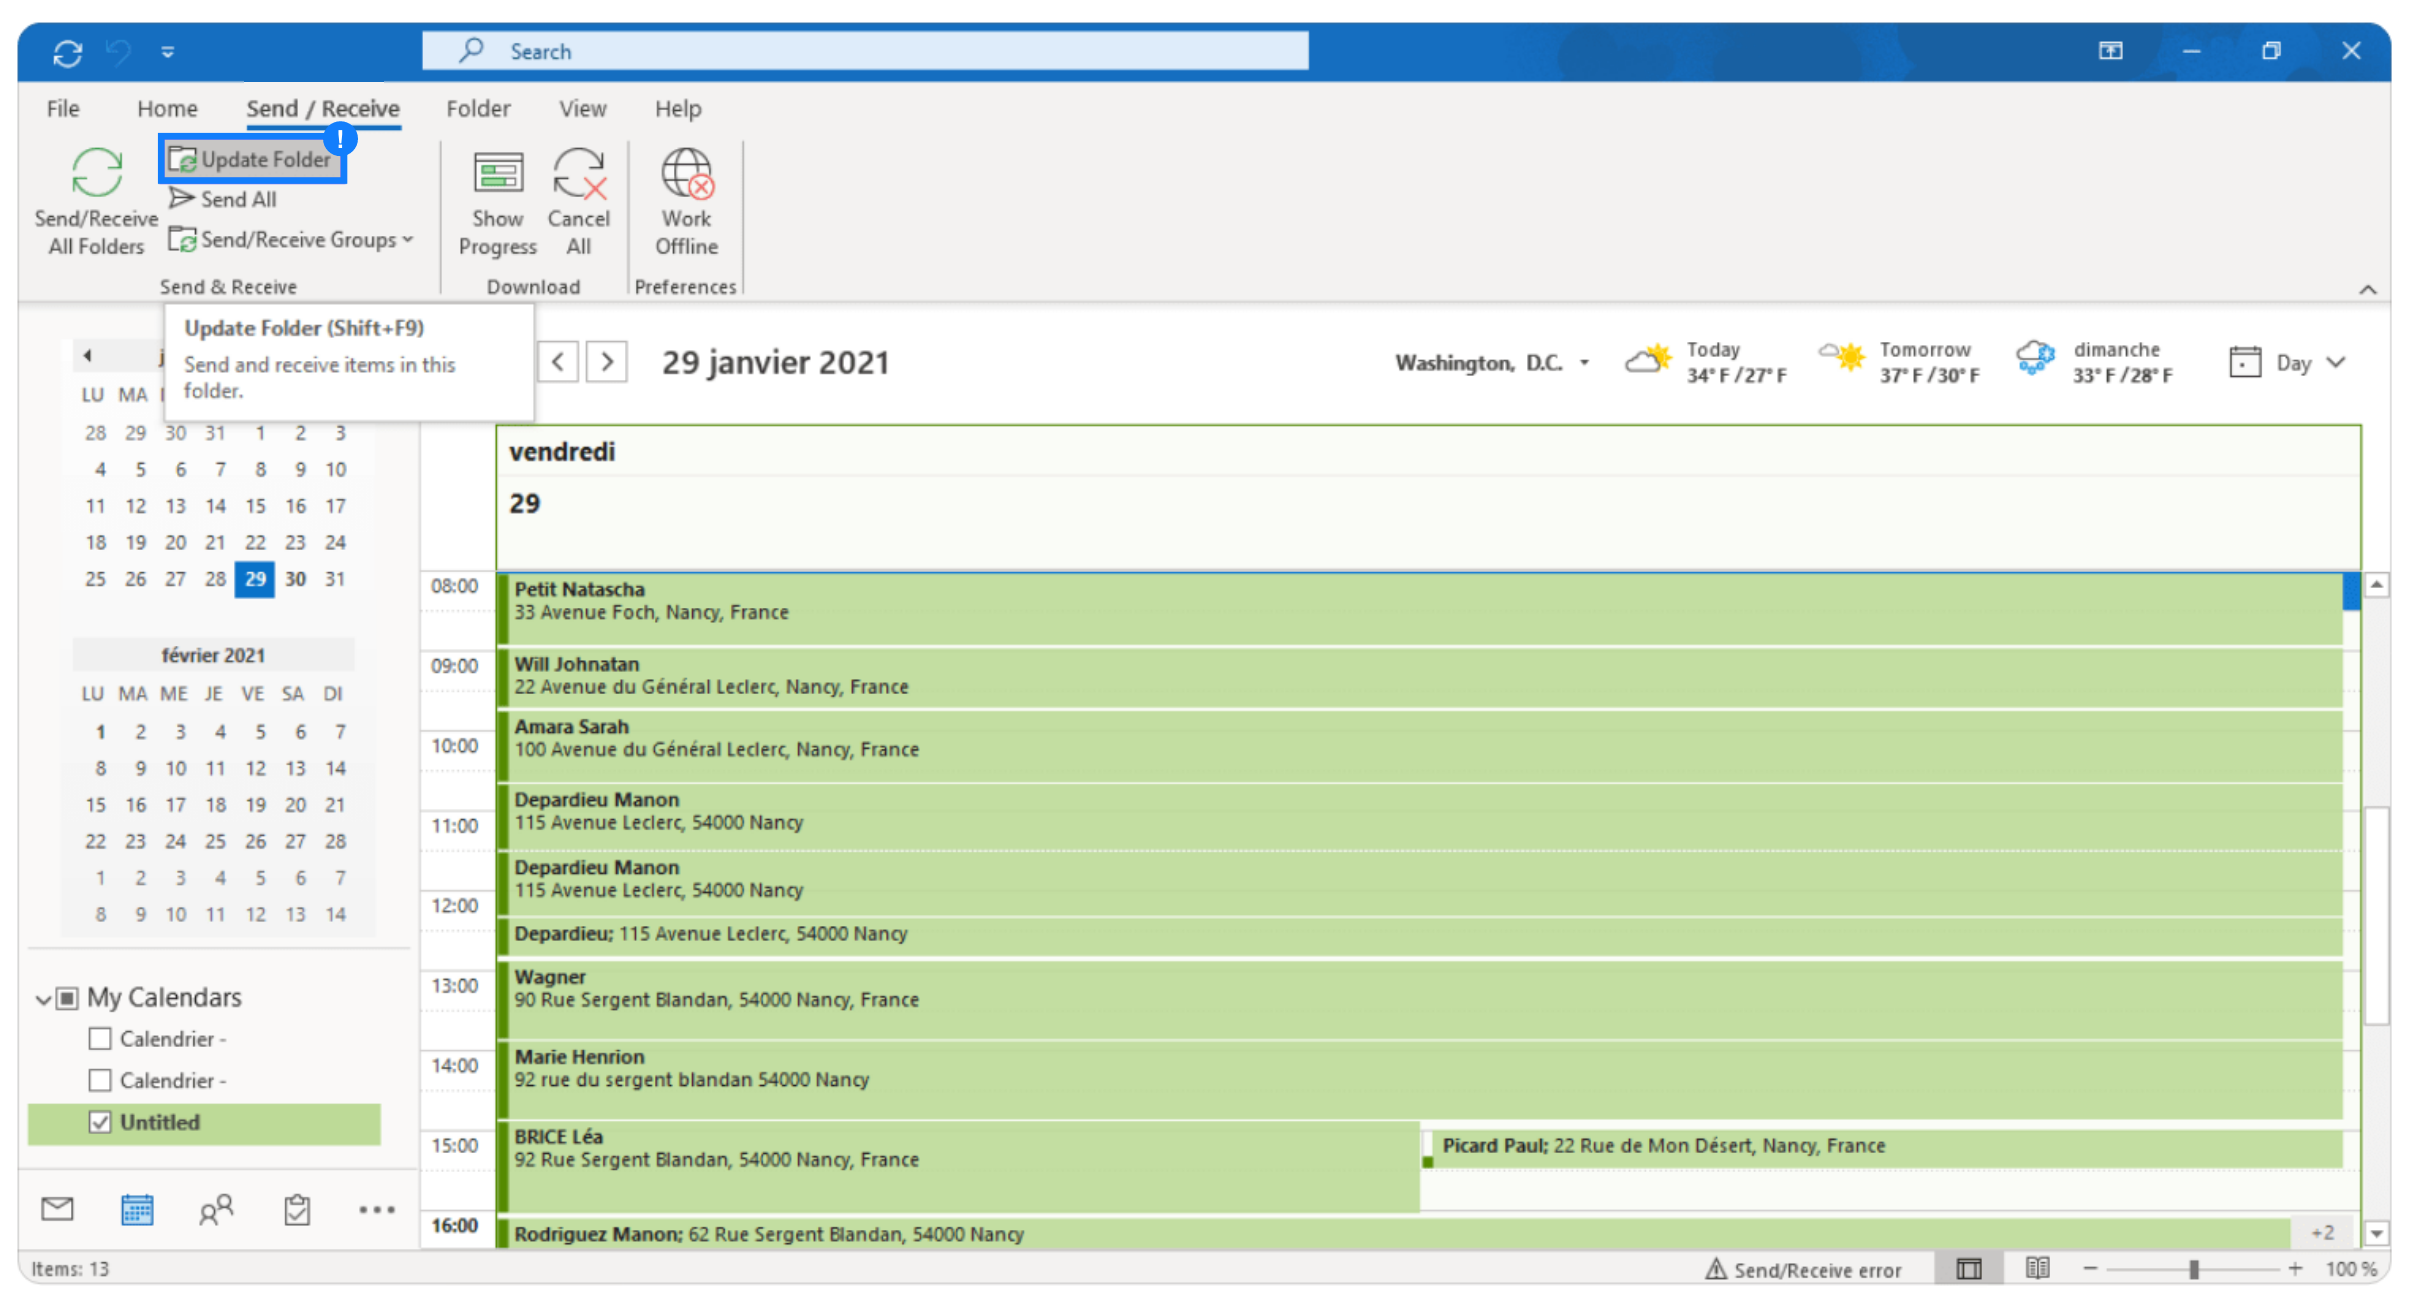
Task: Open the Petit Natascha appointment
Action: coord(1420,608)
